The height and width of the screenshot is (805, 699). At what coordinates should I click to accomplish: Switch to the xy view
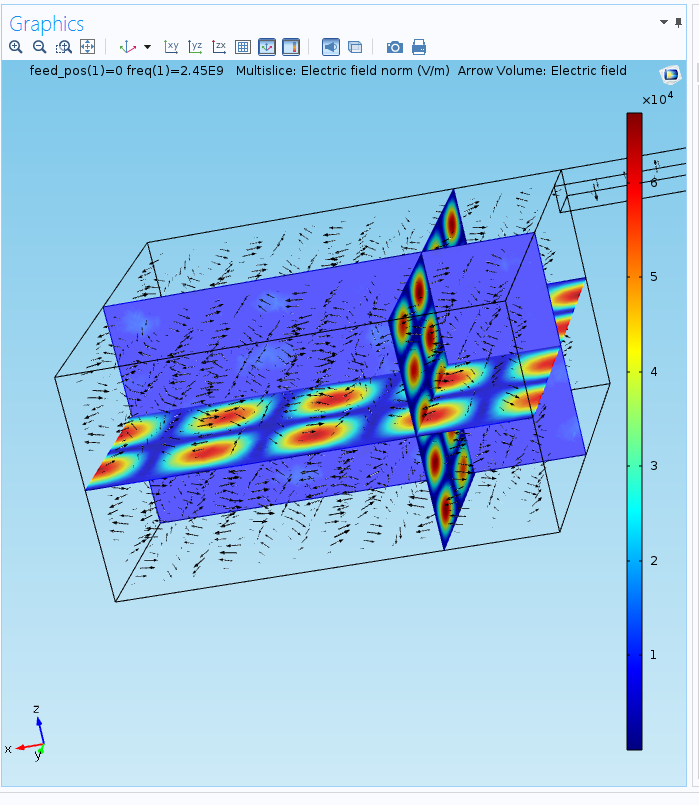(x=171, y=47)
